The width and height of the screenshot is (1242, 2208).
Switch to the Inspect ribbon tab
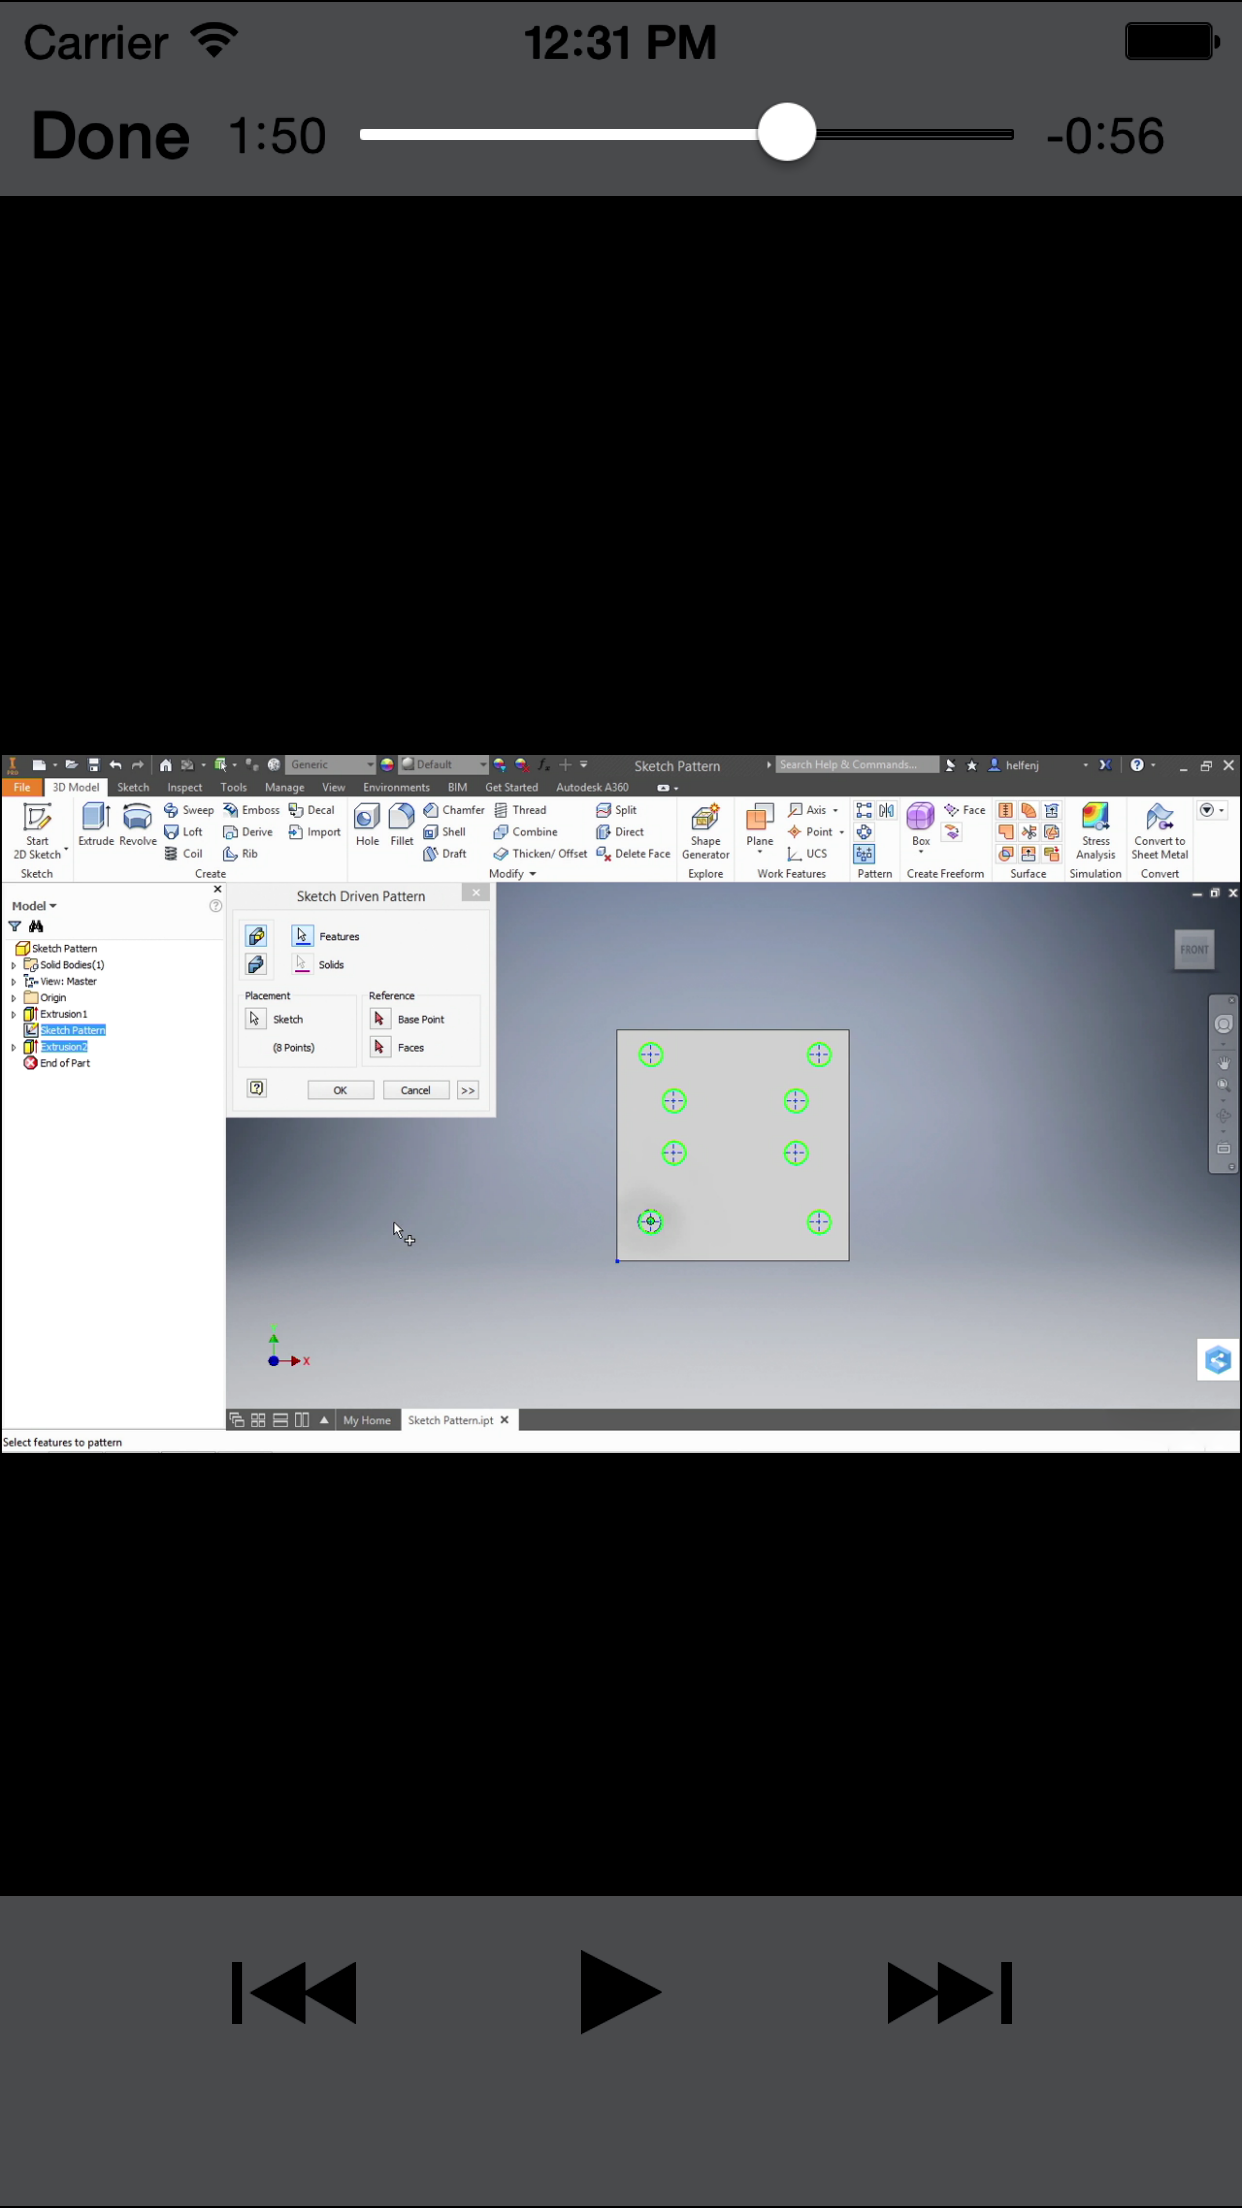(x=185, y=787)
